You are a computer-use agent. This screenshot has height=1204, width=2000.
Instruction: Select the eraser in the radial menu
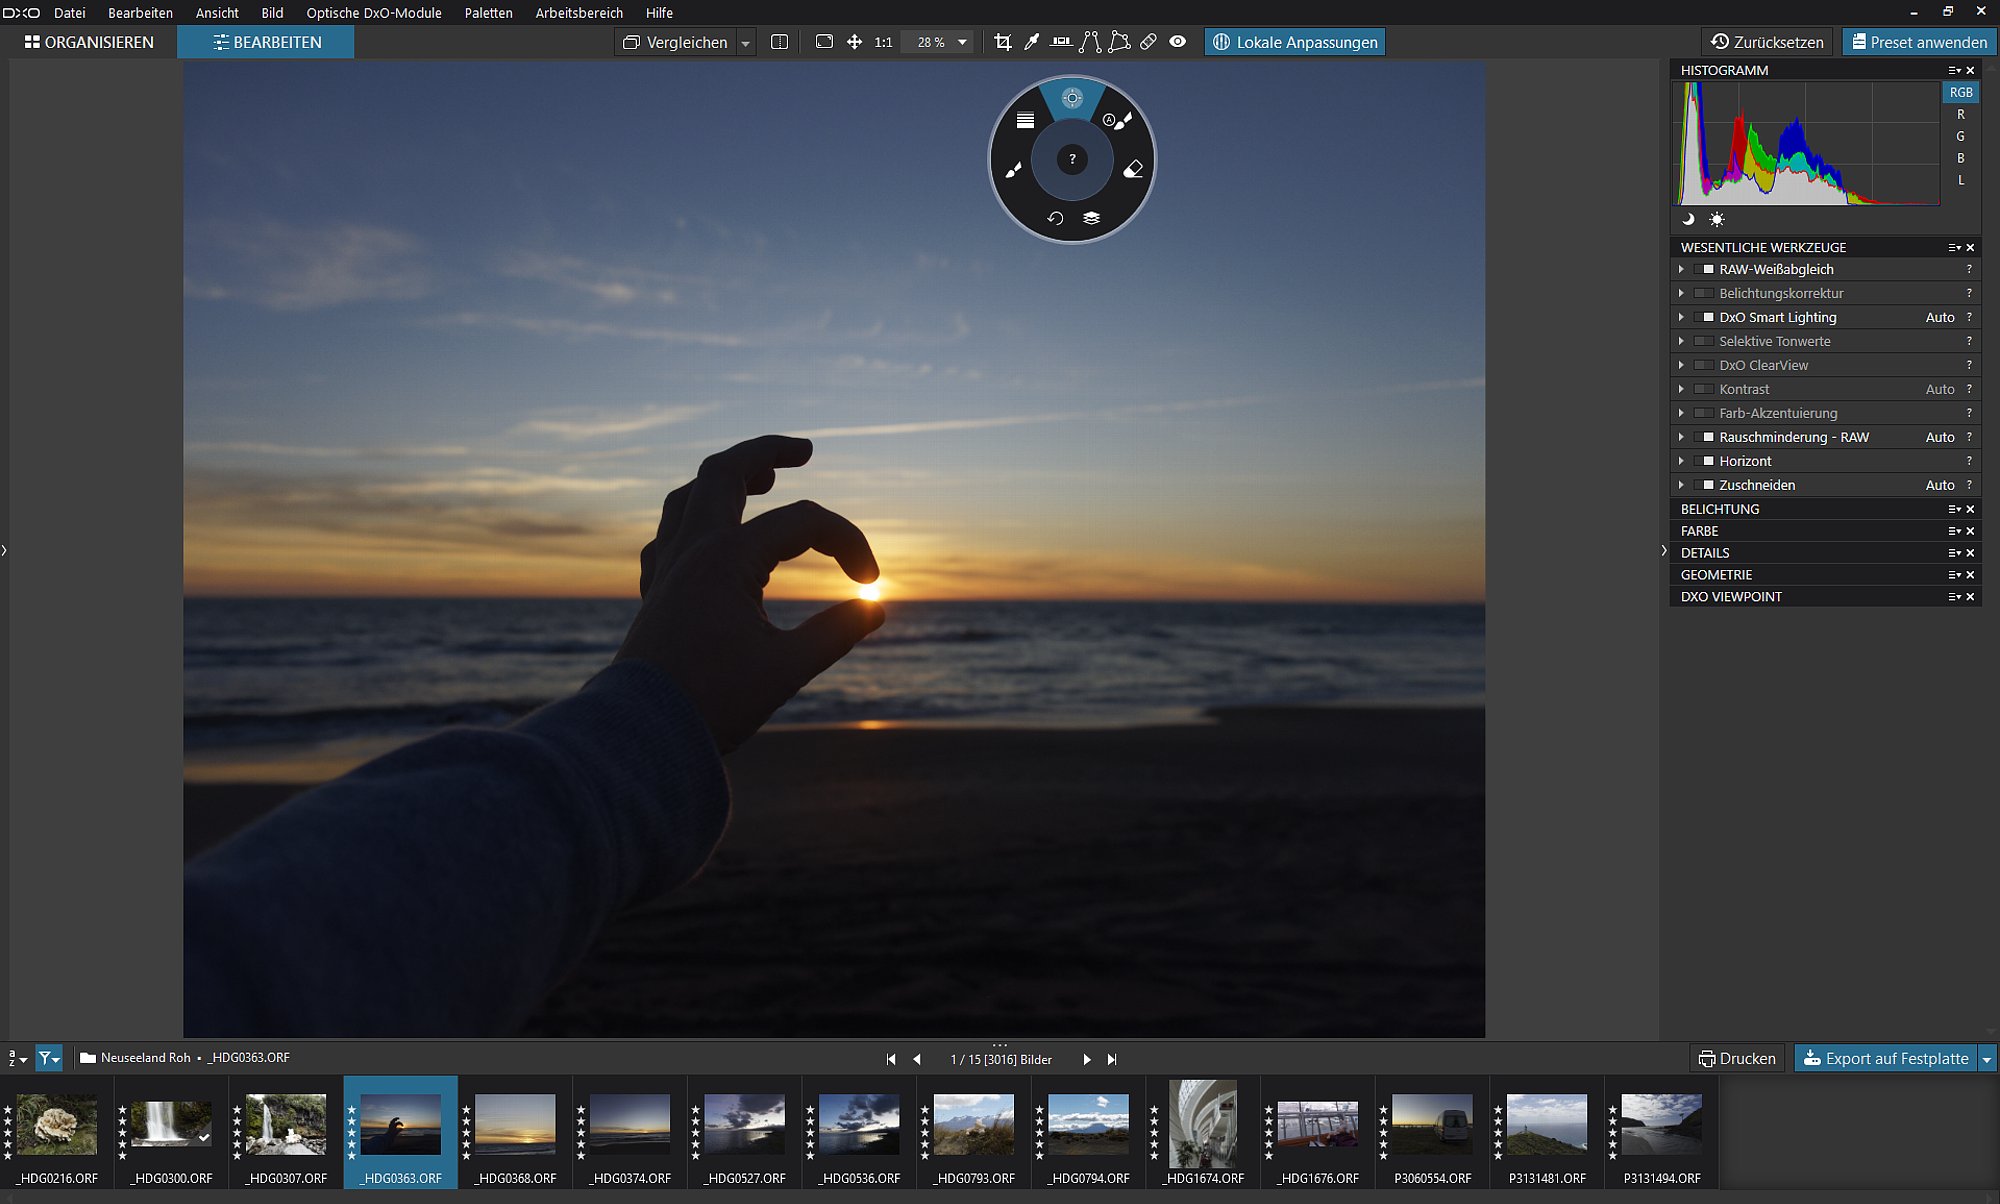point(1133,170)
